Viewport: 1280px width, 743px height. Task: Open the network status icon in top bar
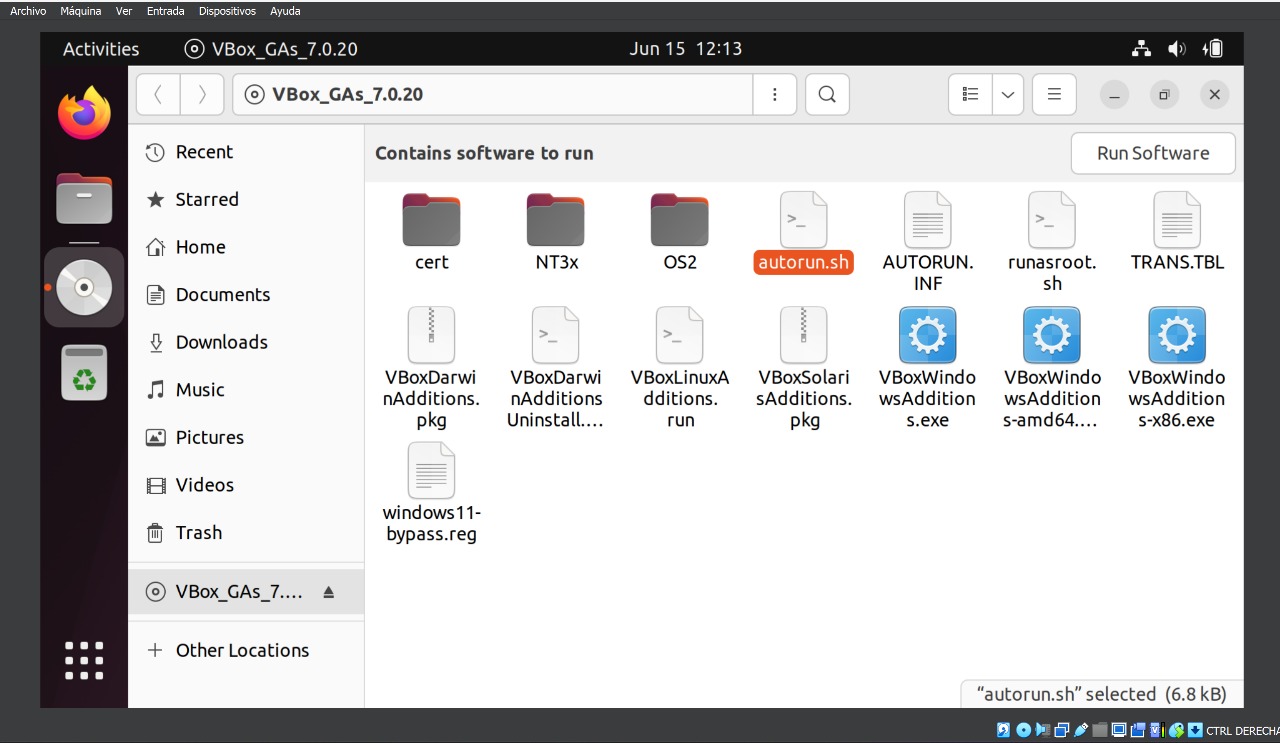point(1141,49)
